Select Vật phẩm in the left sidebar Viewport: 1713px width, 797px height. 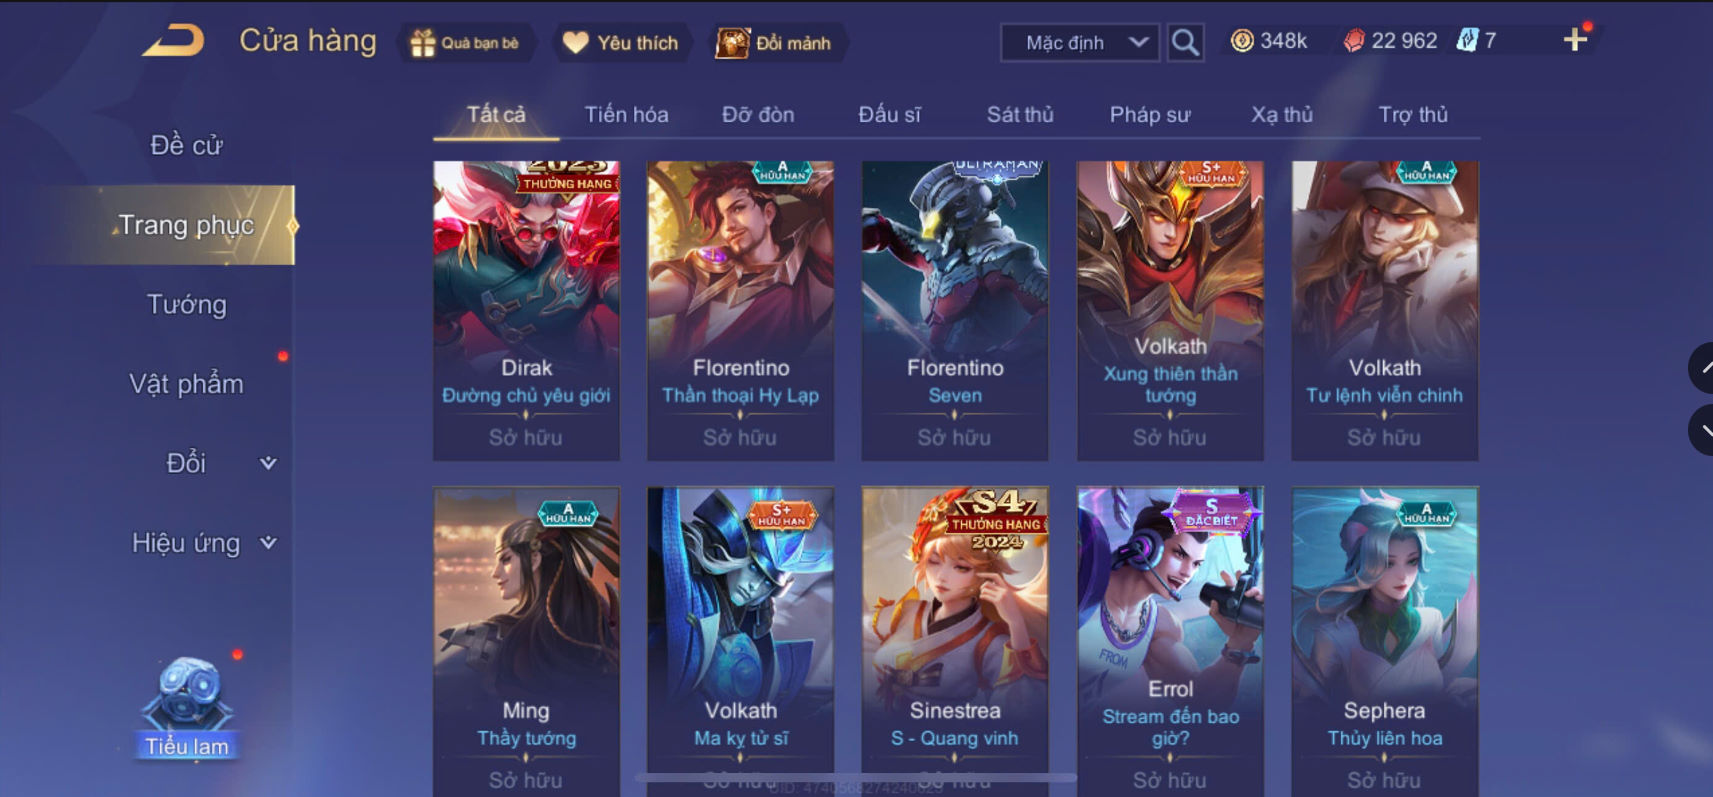click(x=186, y=384)
